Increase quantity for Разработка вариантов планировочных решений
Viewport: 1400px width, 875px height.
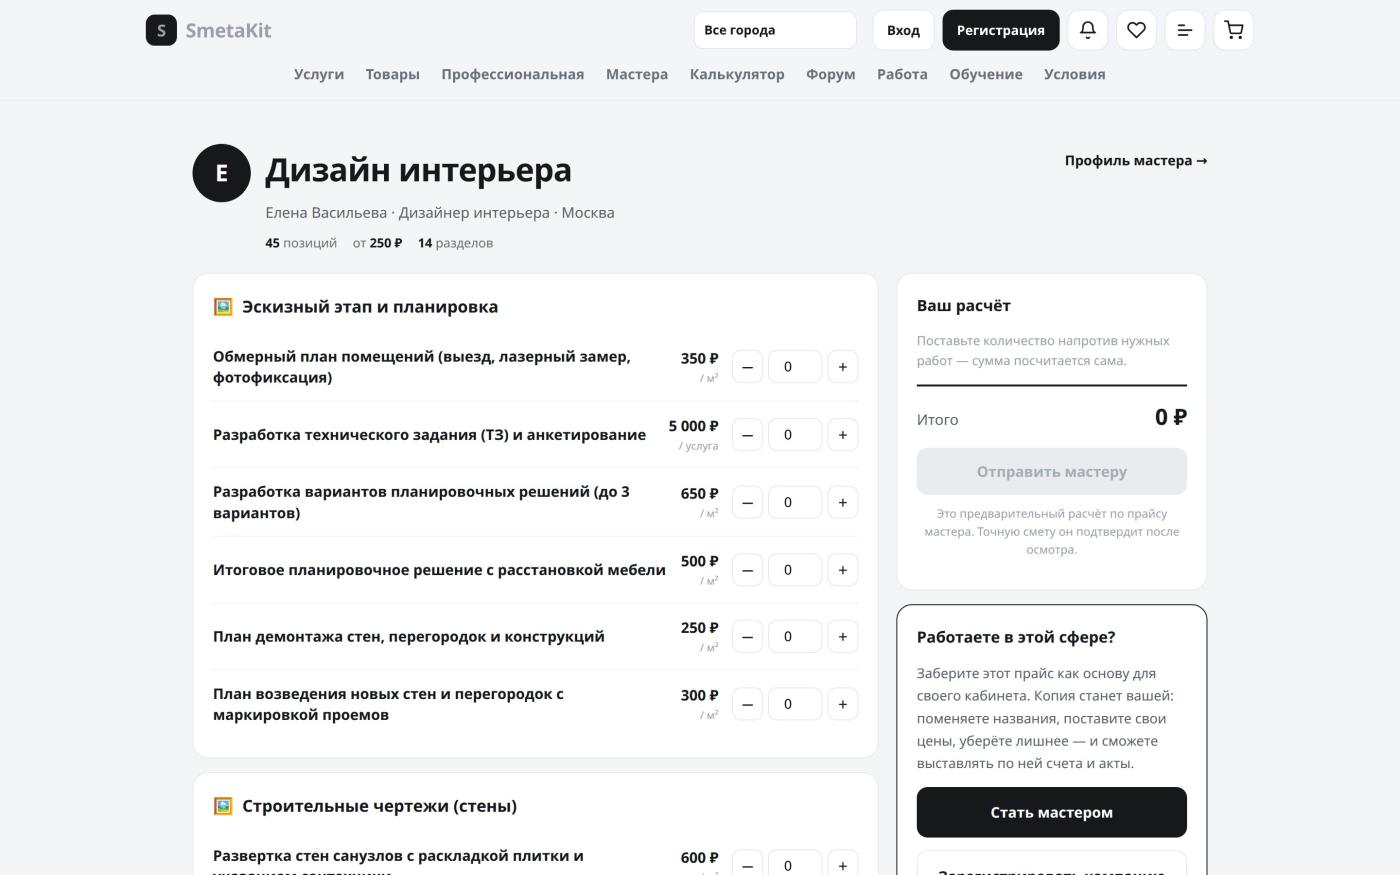tap(843, 502)
